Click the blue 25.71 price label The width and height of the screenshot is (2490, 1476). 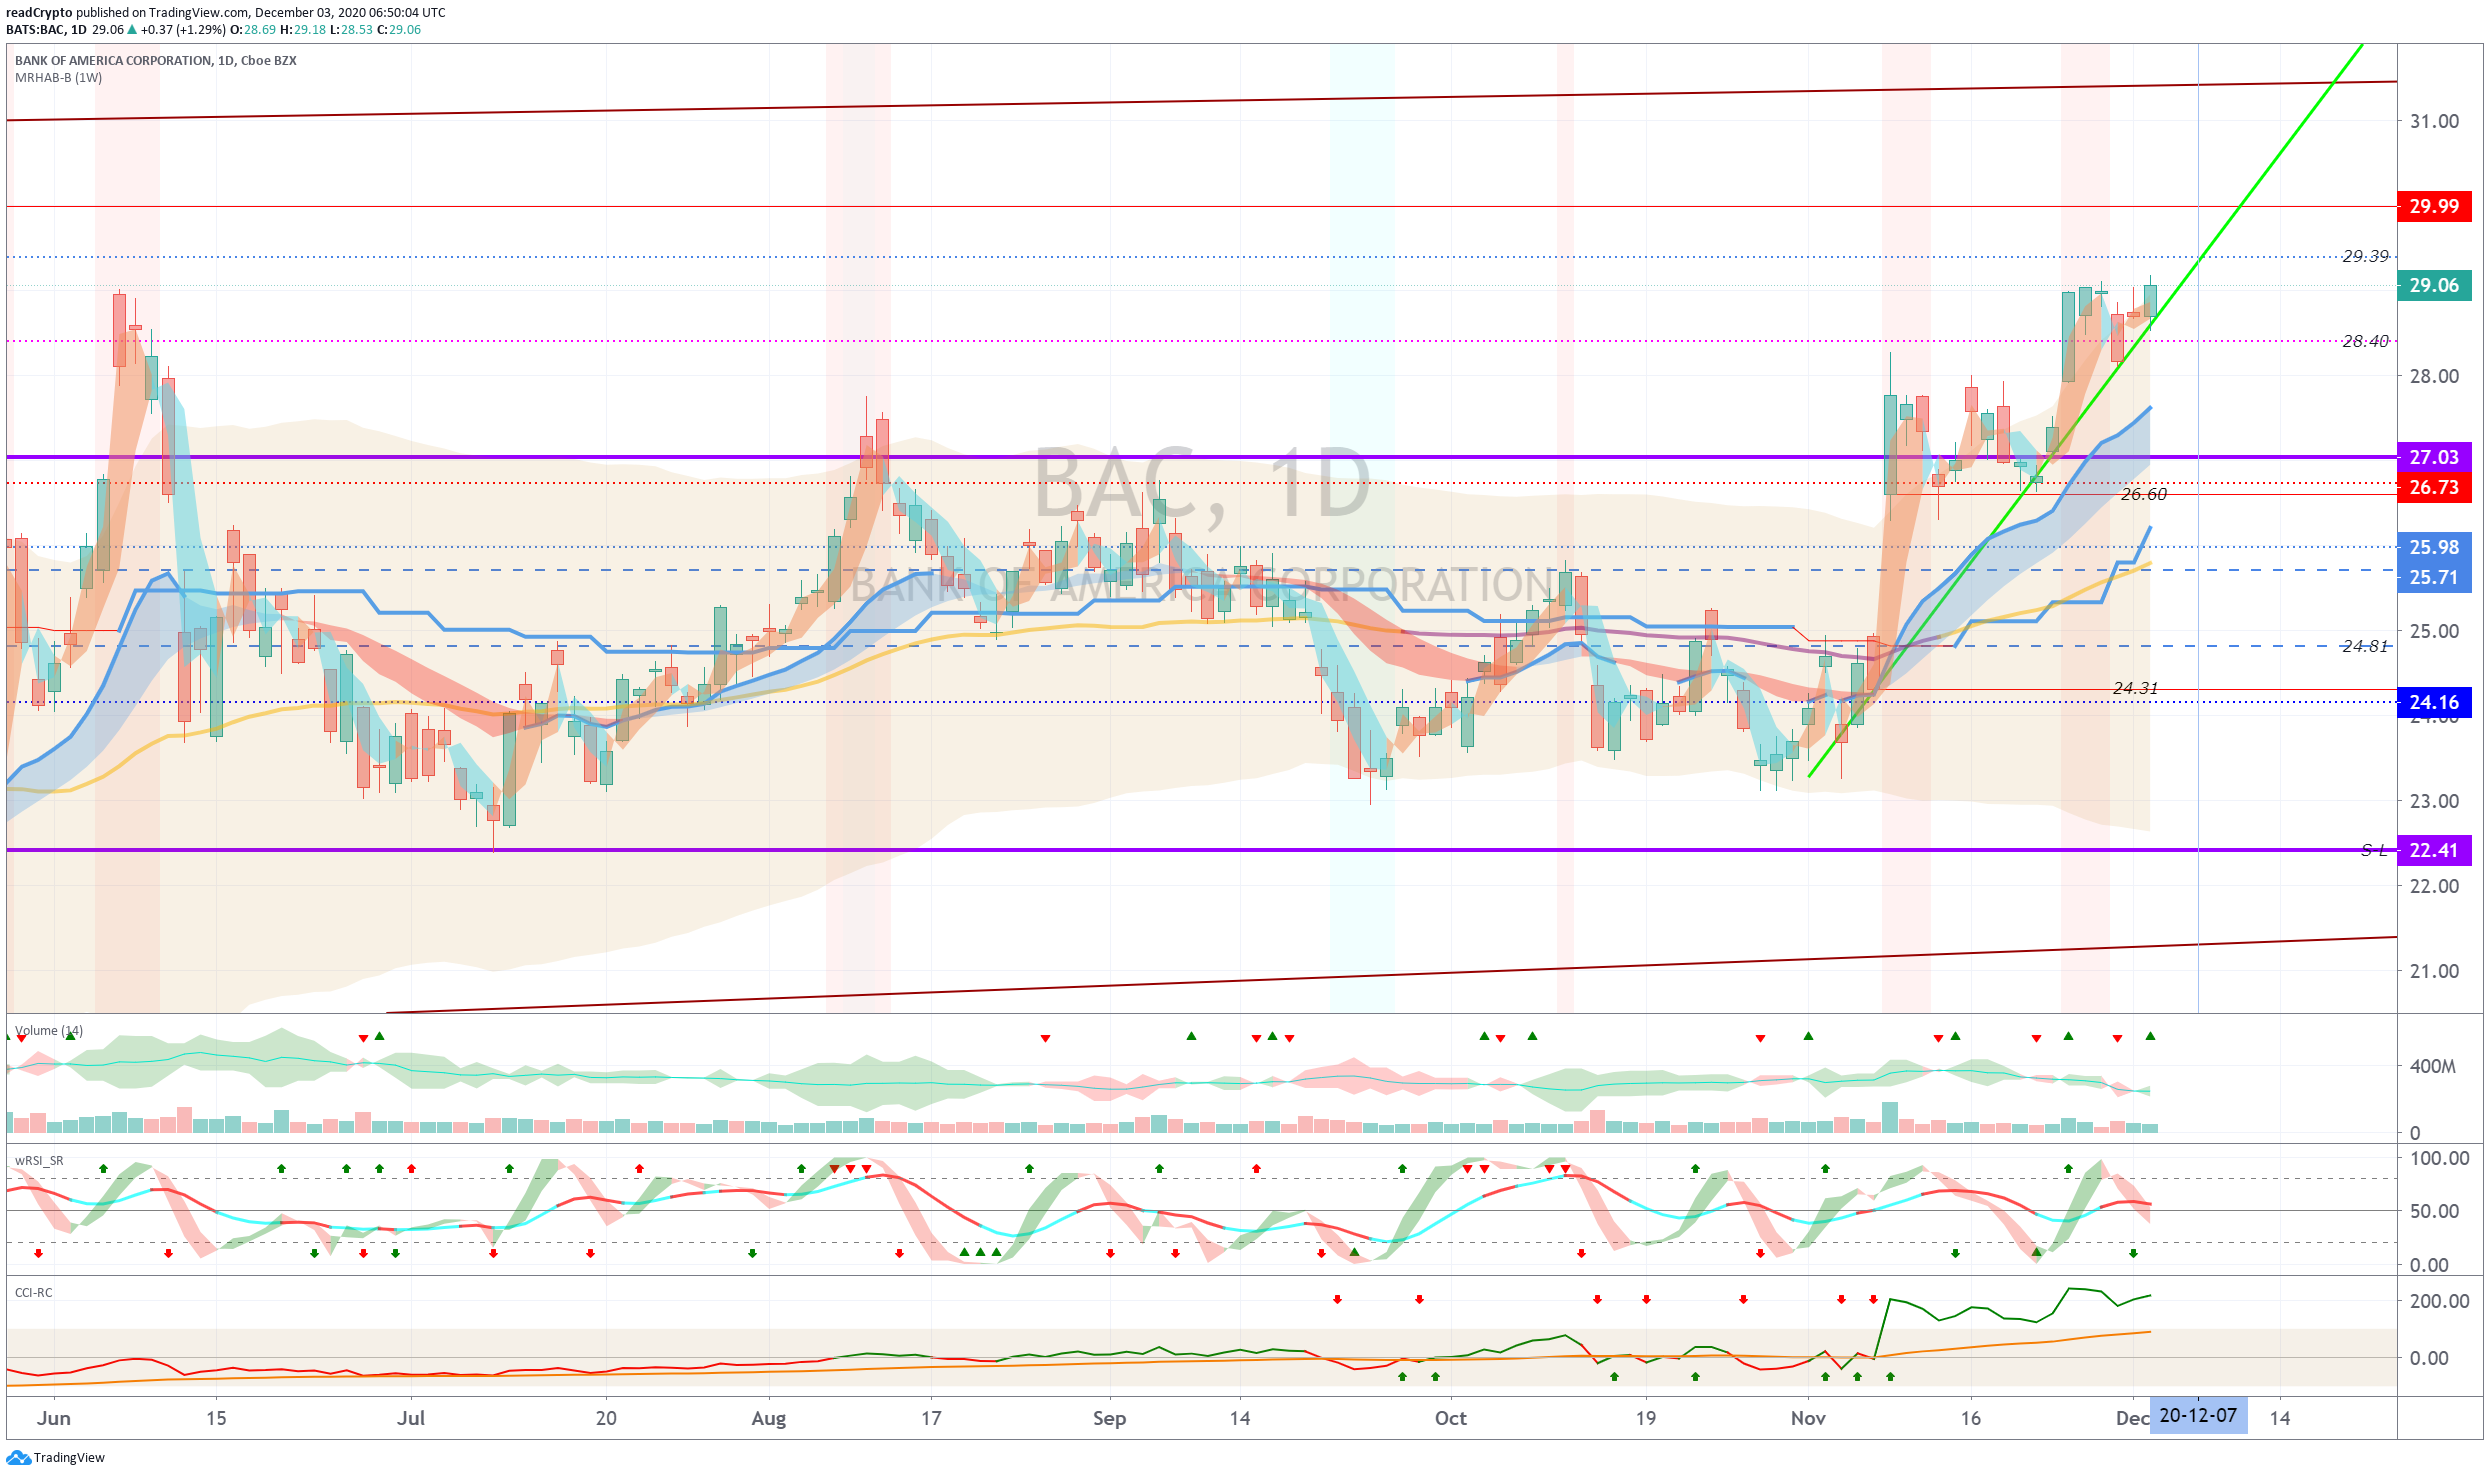point(2434,577)
